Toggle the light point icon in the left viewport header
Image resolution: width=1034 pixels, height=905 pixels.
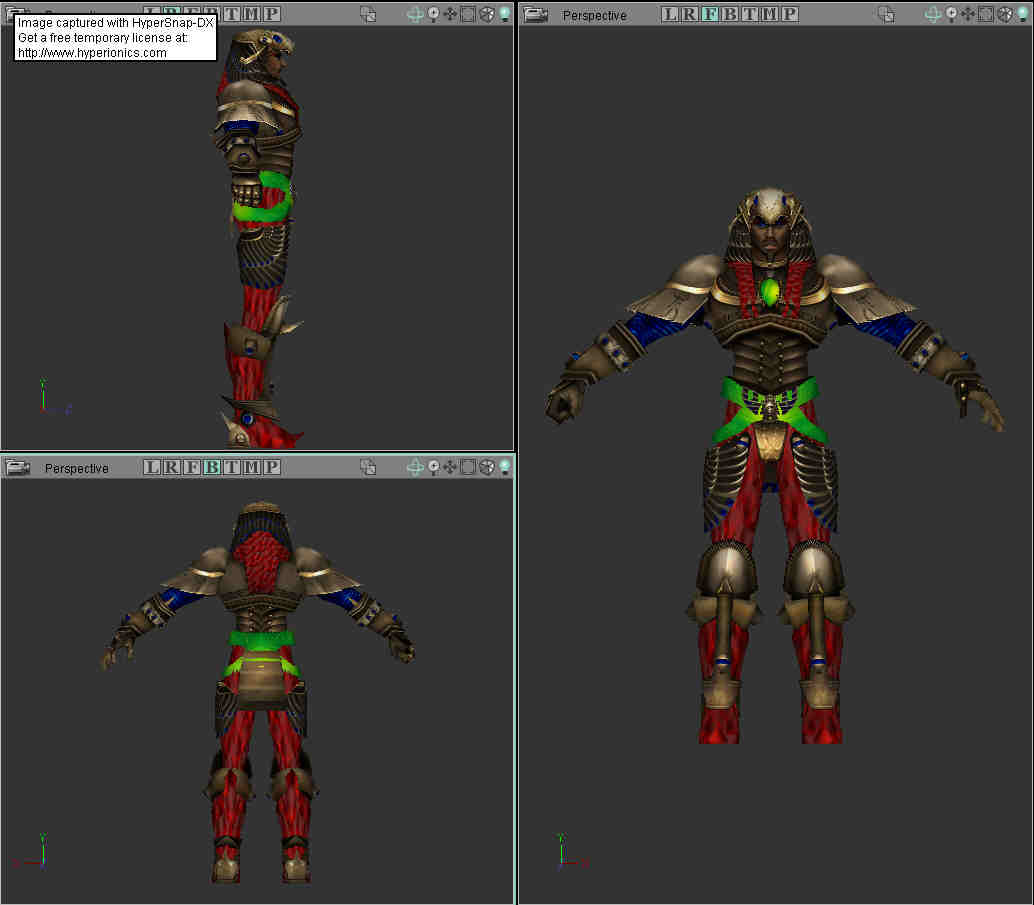tap(434, 14)
